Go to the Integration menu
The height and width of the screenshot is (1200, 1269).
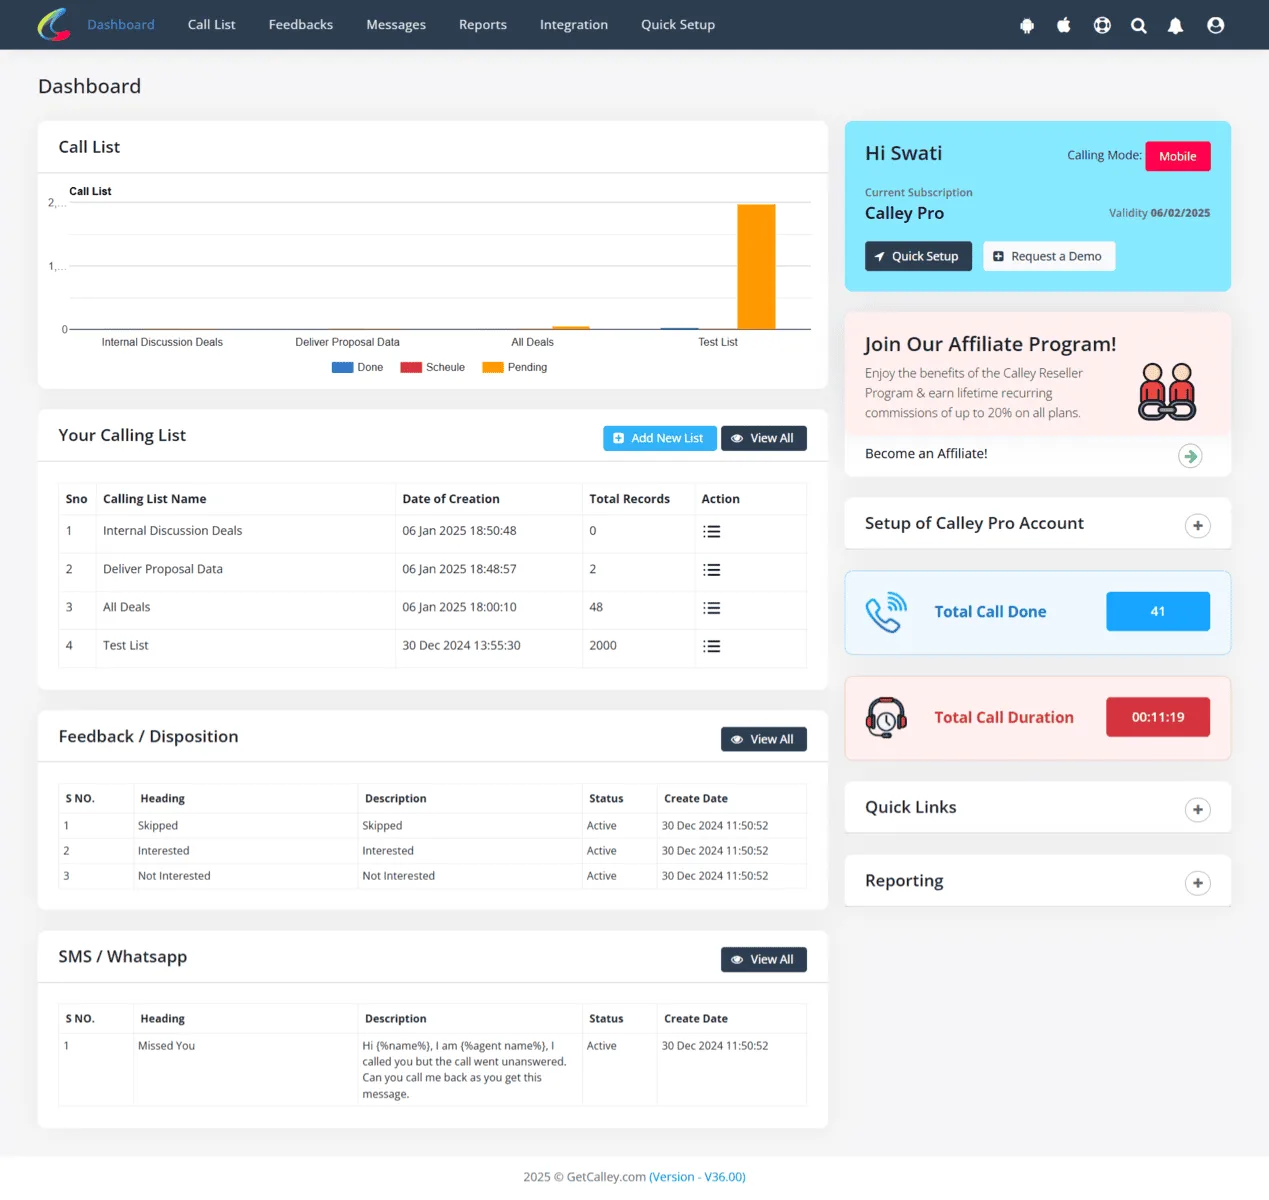coord(574,25)
